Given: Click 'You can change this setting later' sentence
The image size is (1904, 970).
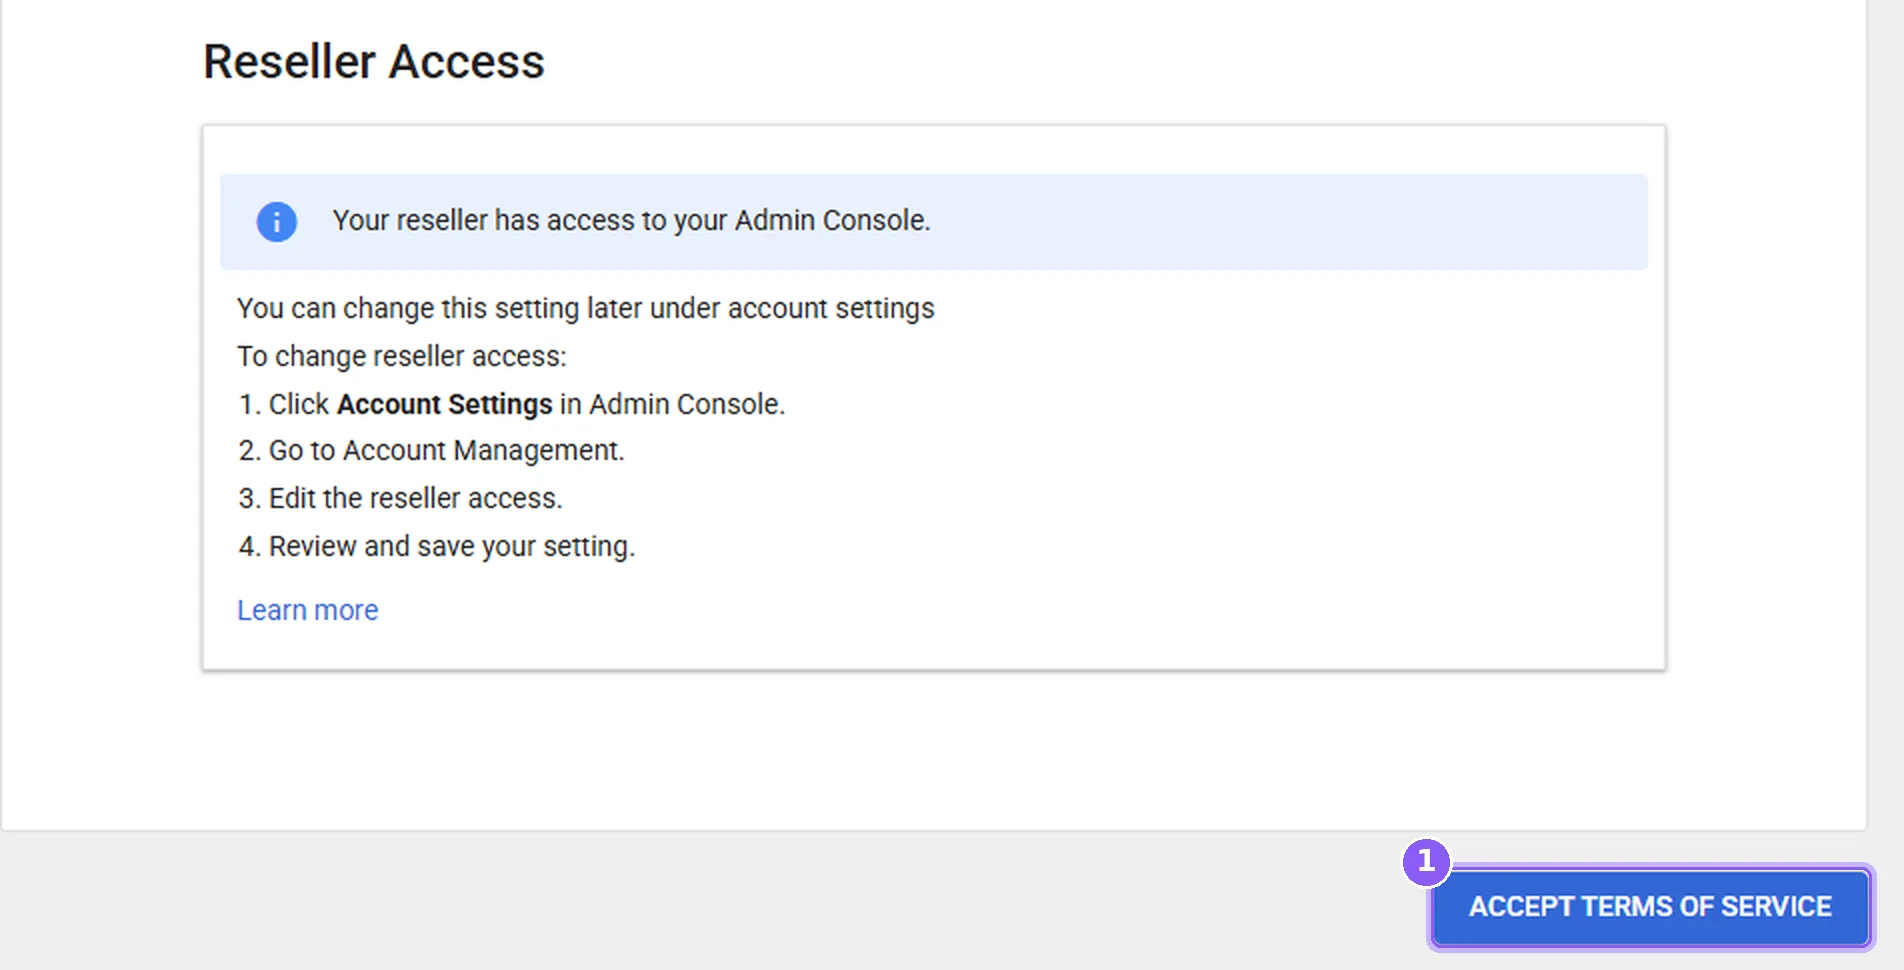Looking at the screenshot, I should click(586, 308).
